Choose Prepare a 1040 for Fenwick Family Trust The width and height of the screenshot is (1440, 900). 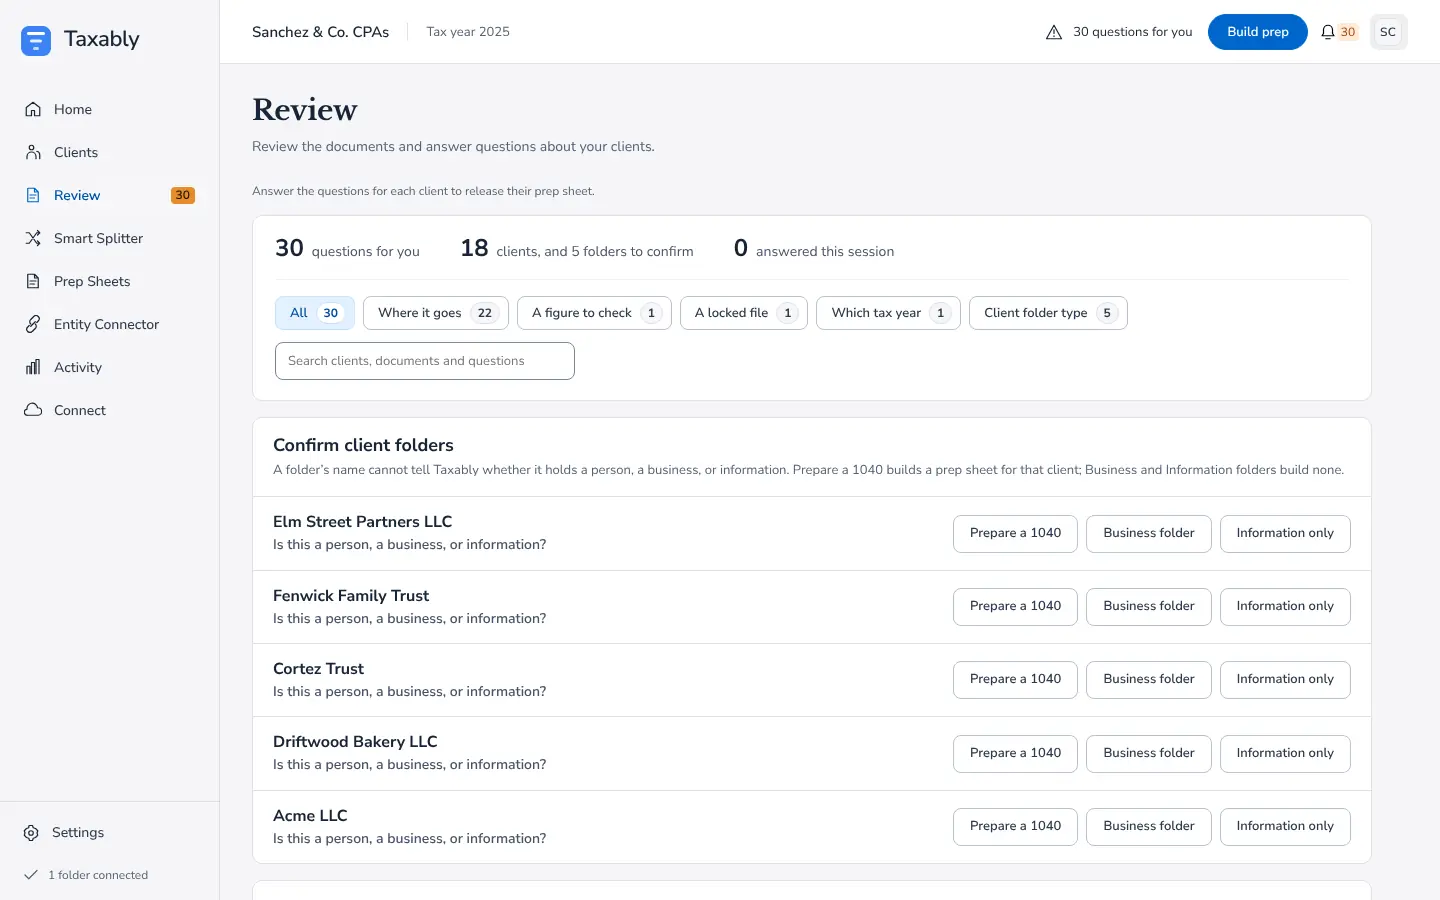[1015, 606]
